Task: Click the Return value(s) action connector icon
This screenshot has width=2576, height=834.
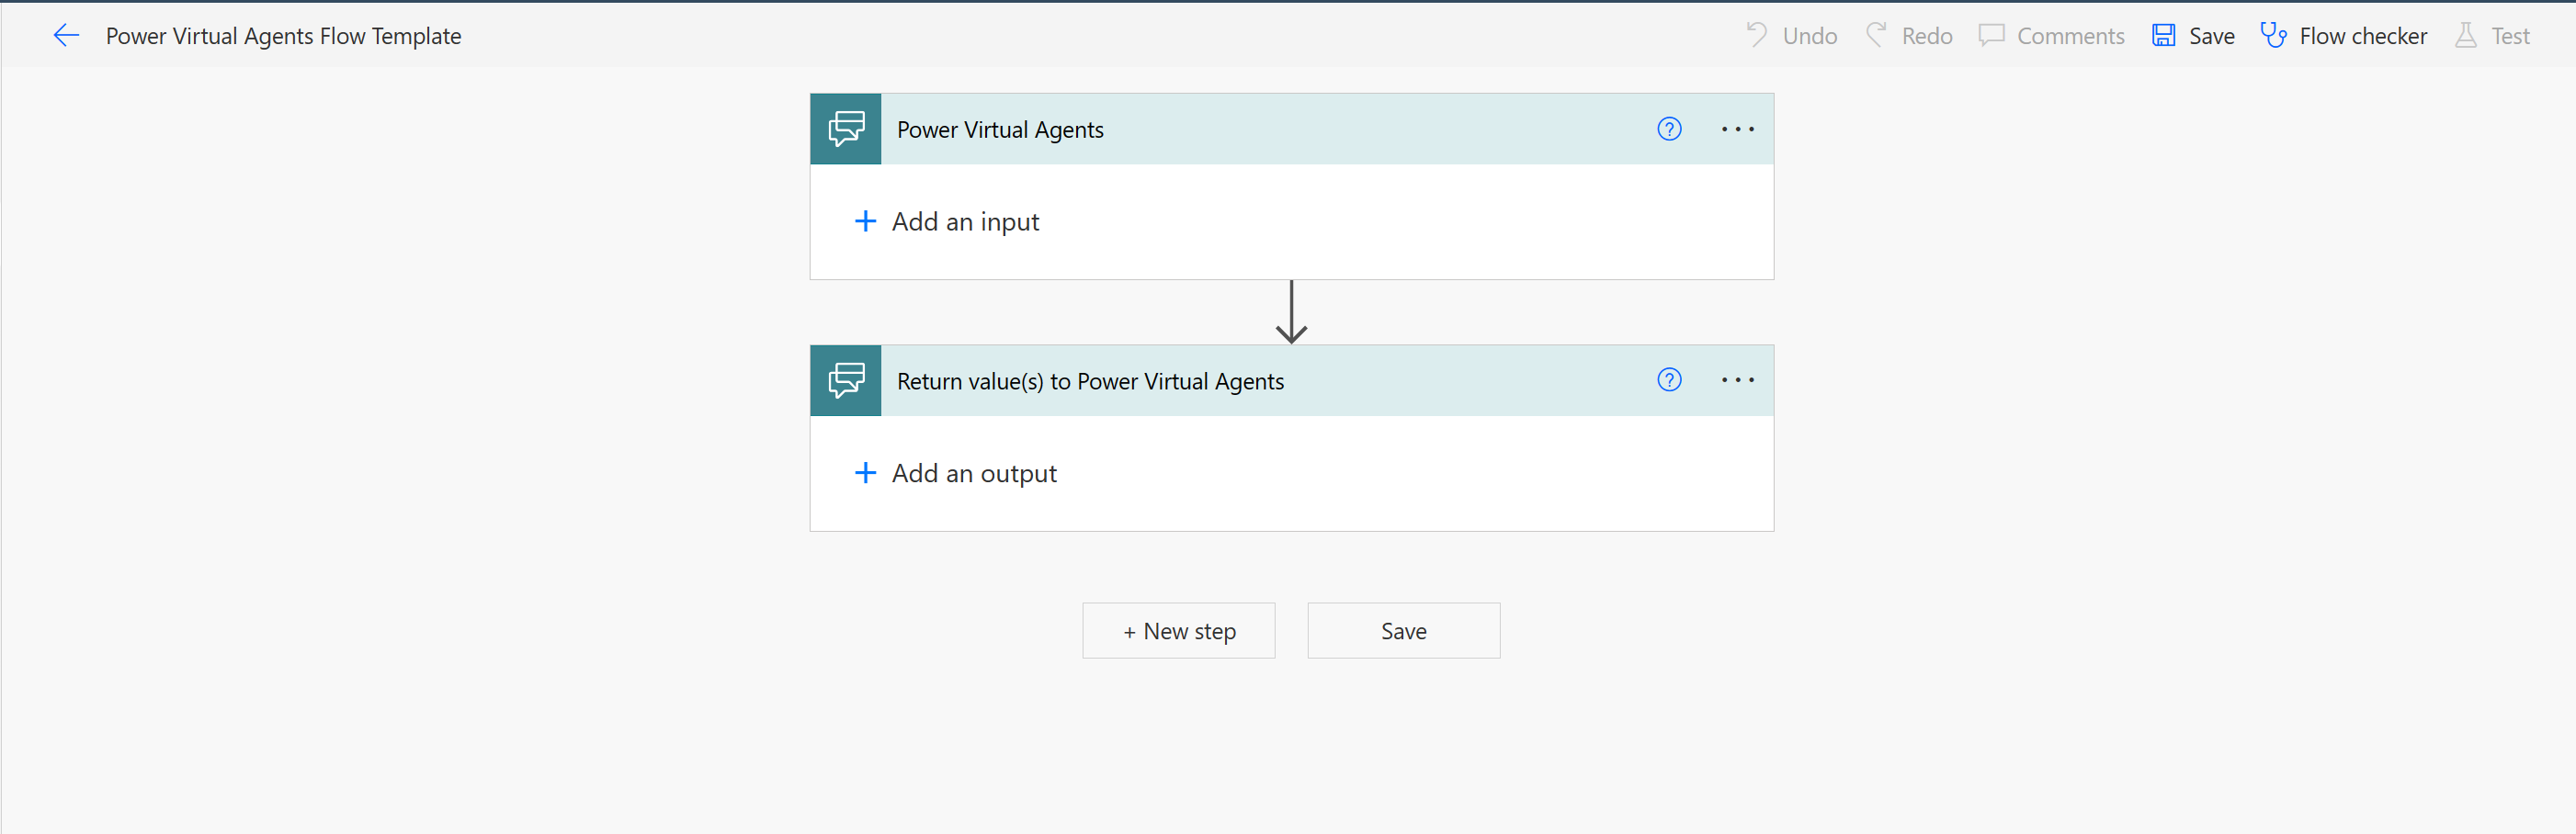Action: pos(846,380)
